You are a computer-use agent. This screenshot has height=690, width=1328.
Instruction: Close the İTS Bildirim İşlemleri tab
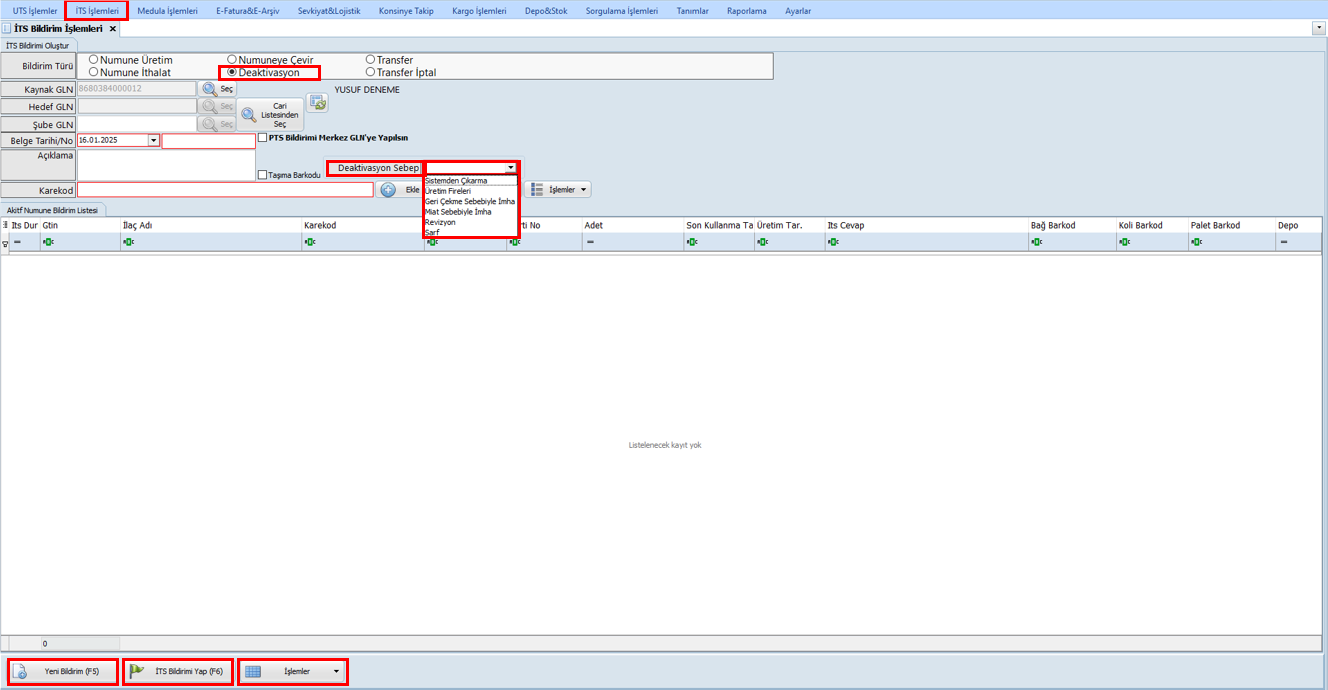pyautogui.click(x=113, y=29)
